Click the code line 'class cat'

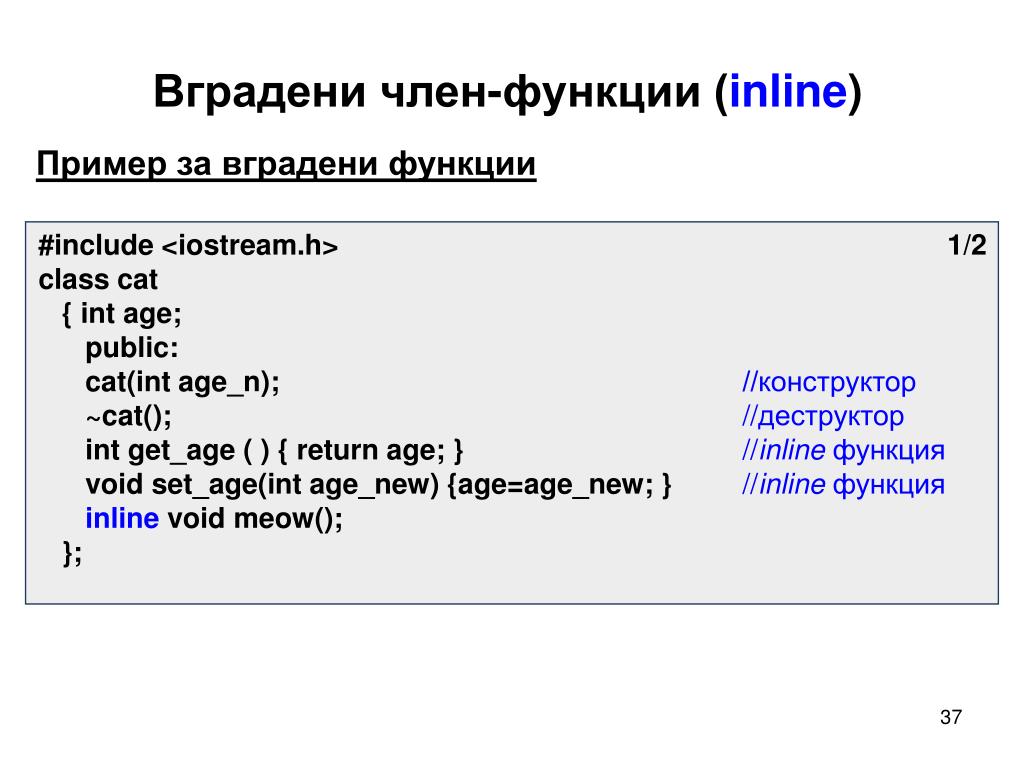98,280
